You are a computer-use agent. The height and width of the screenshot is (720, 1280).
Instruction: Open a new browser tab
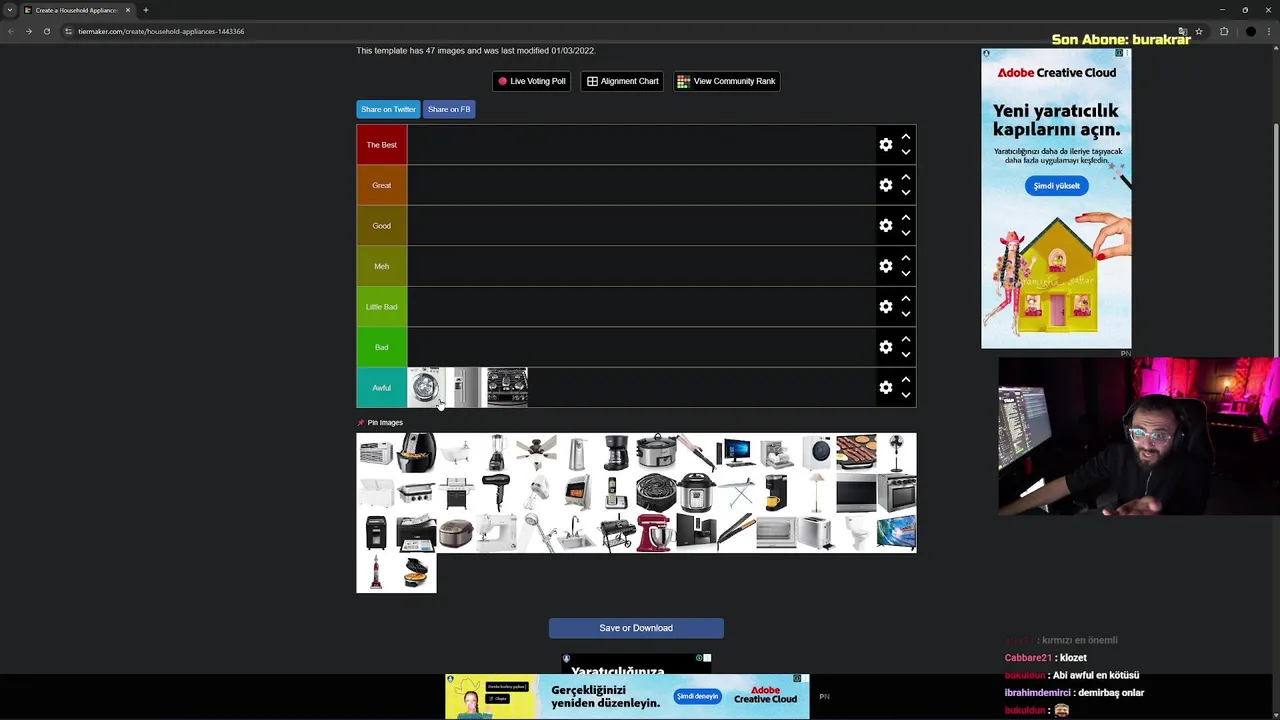[146, 10]
